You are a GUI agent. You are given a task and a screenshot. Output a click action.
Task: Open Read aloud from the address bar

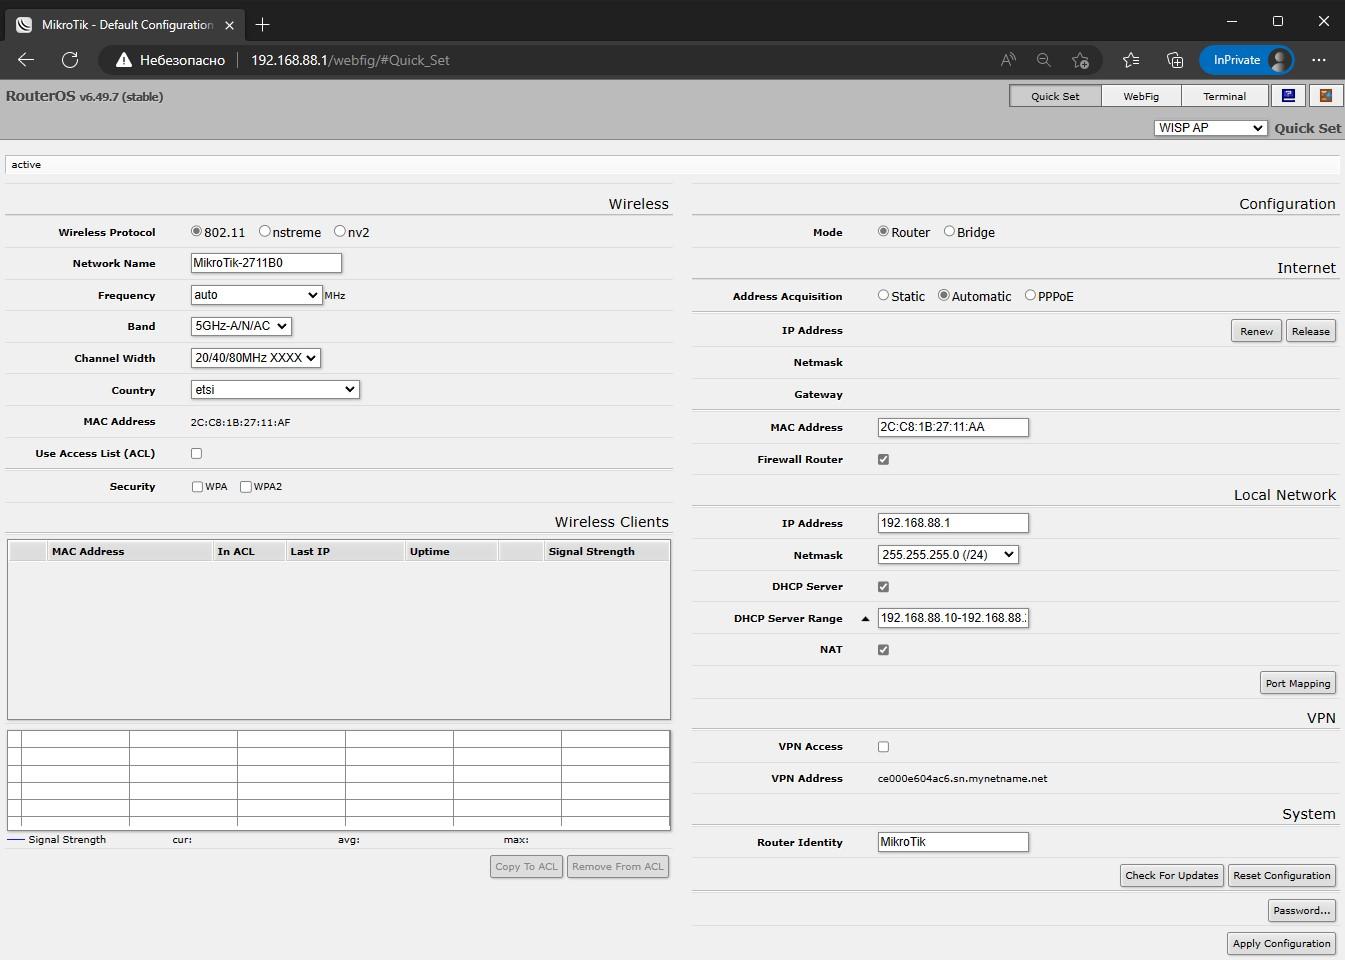click(1008, 60)
